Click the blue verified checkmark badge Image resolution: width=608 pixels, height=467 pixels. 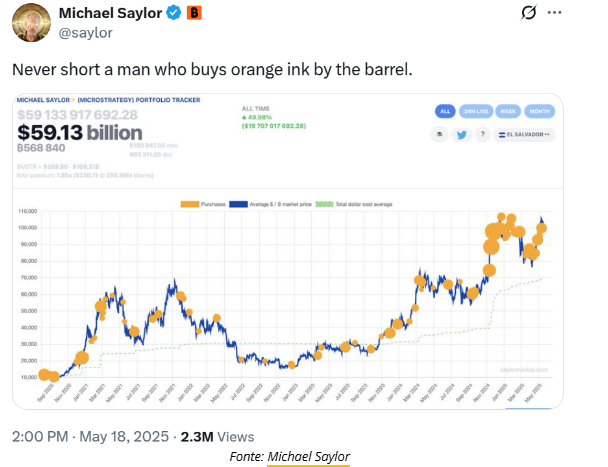[x=174, y=13]
